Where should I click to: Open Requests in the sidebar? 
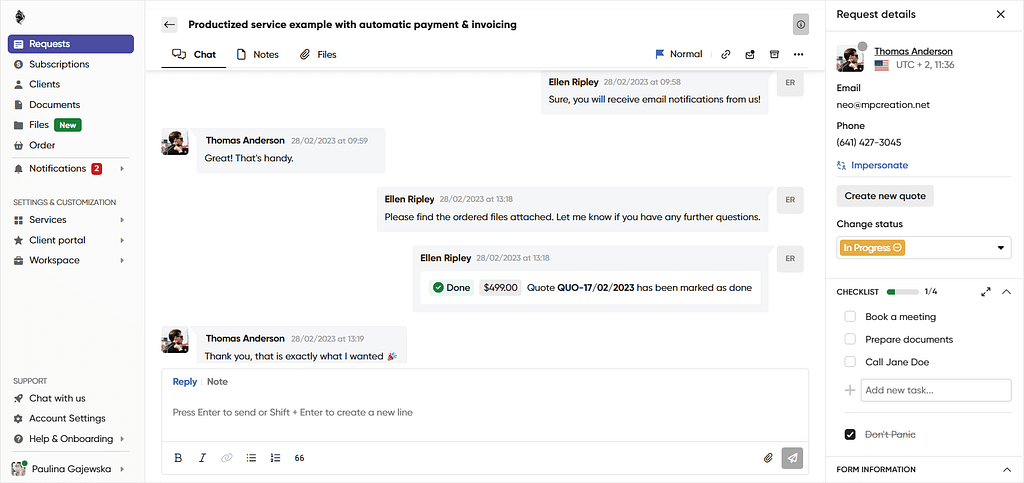71,44
